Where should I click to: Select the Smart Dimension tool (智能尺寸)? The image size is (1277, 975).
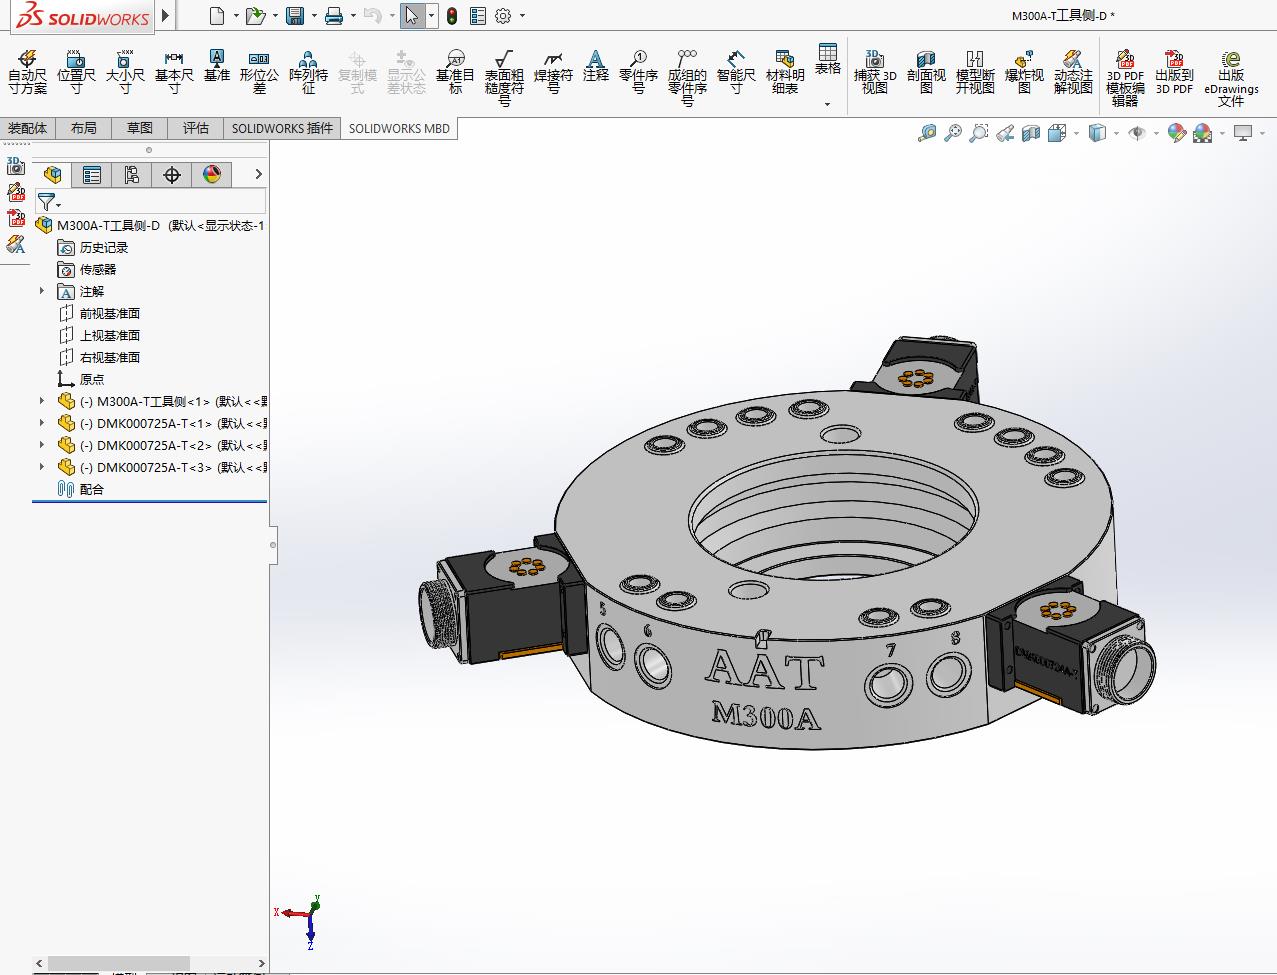(736, 72)
